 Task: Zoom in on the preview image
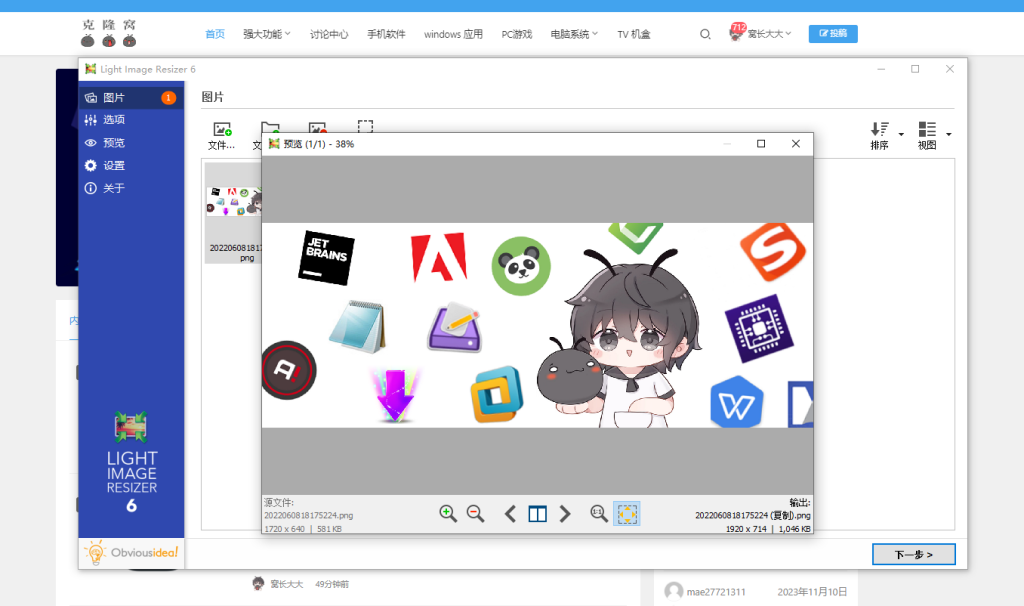point(448,513)
